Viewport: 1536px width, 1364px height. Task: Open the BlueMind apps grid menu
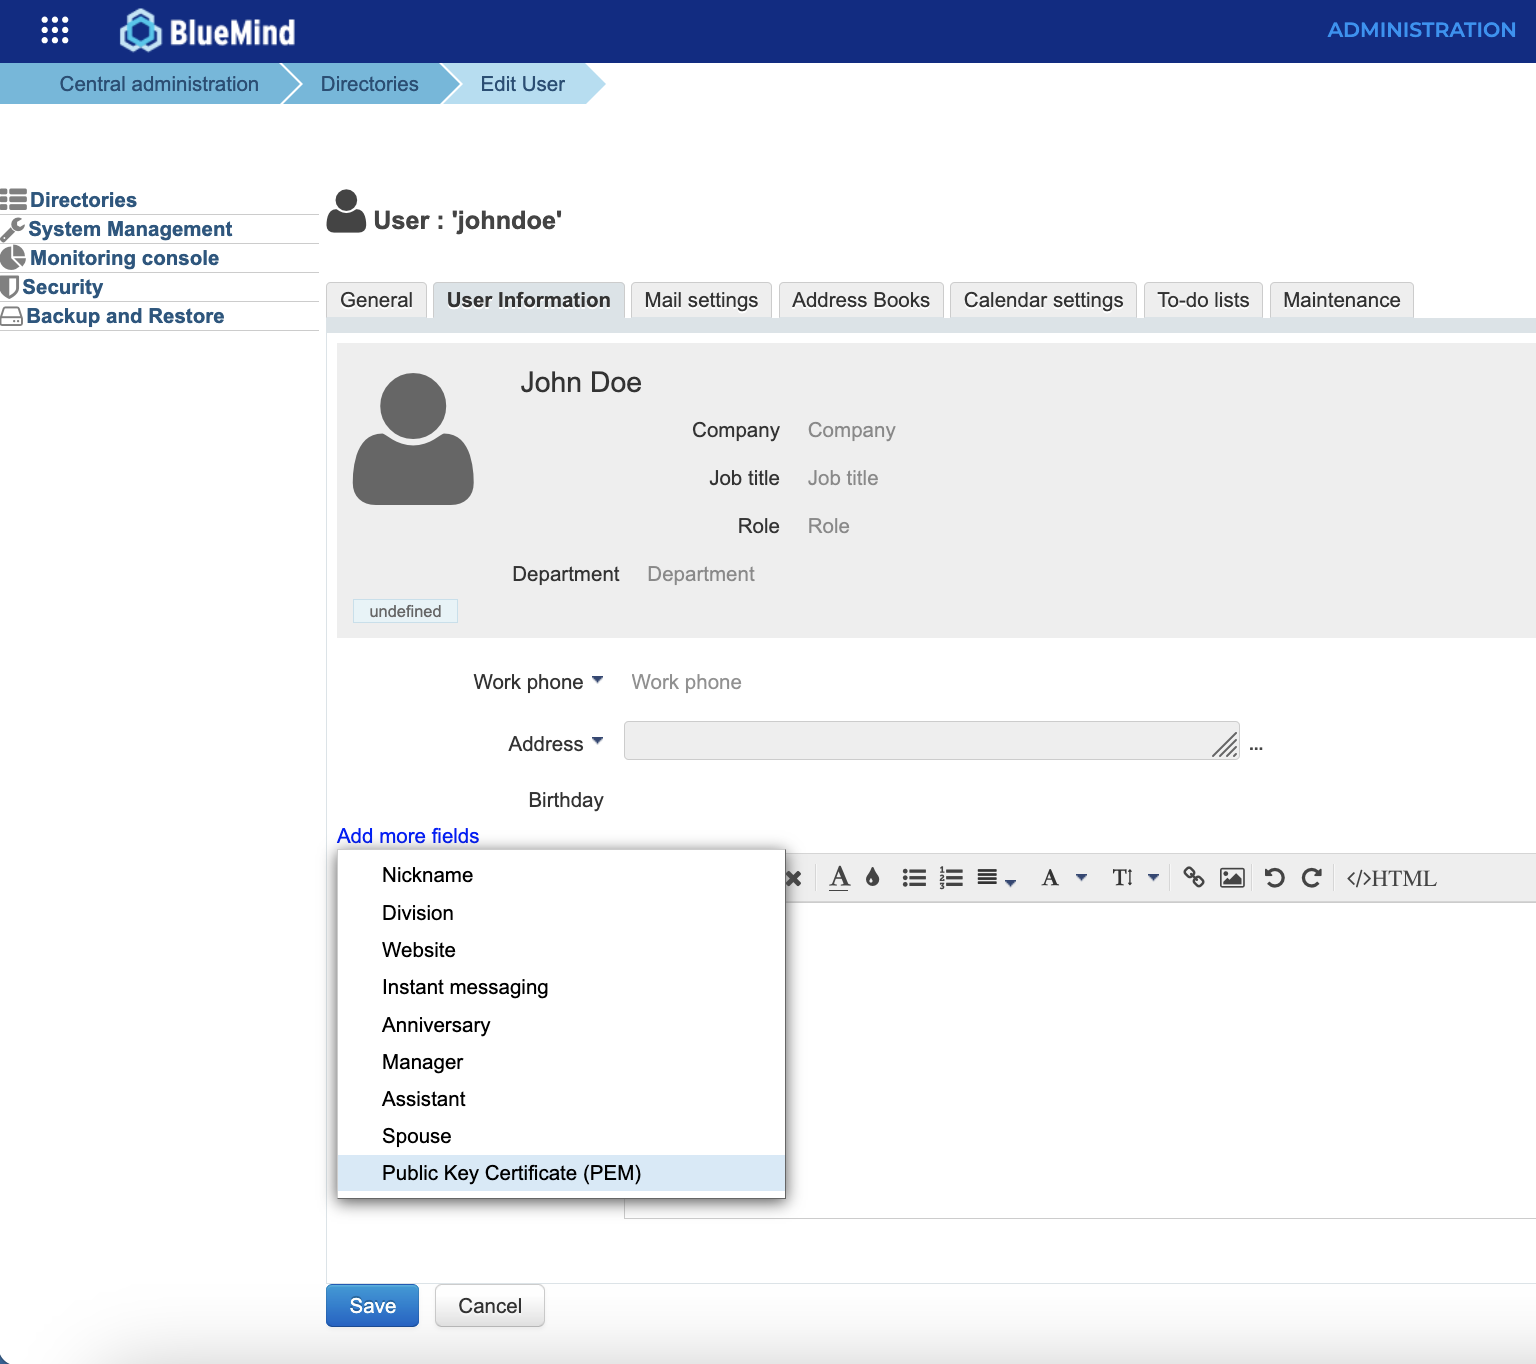point(55,30)
